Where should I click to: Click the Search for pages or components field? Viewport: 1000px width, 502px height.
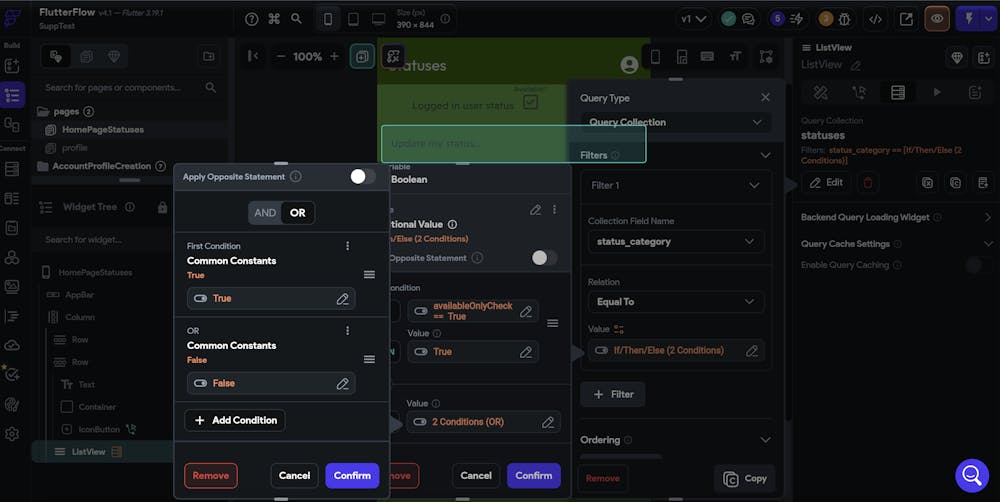pyautogui.click(x=129, y=87)
